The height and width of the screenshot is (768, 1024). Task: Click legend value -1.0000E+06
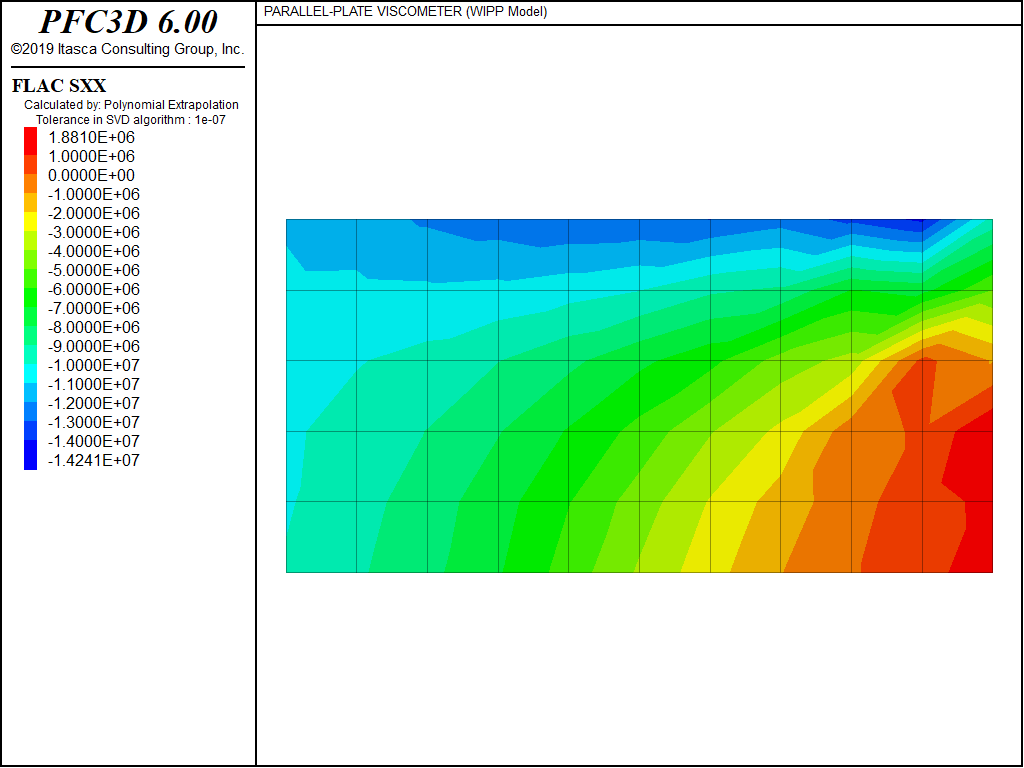pyautogui.click(x=93, y=194)
